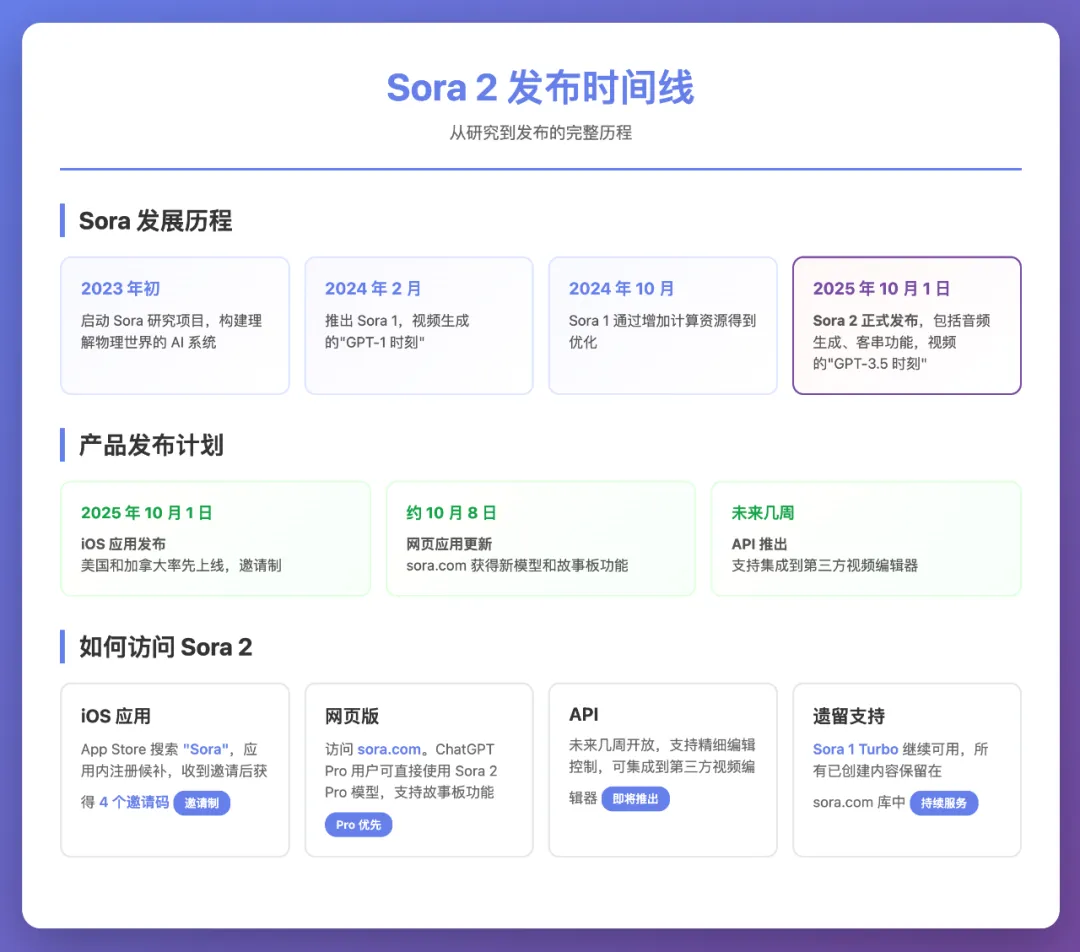Click the Pro 优先 badge

point(358,825)
